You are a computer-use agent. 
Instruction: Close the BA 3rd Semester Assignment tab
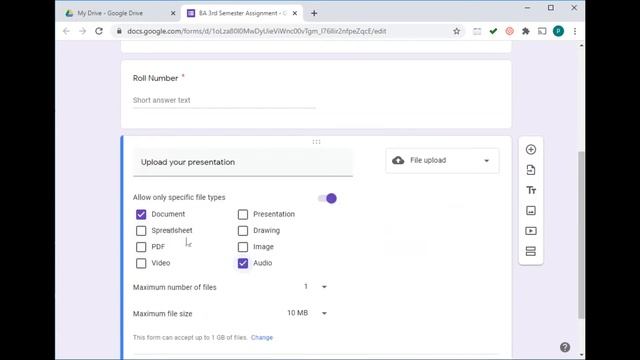click(x=295, y=13)
